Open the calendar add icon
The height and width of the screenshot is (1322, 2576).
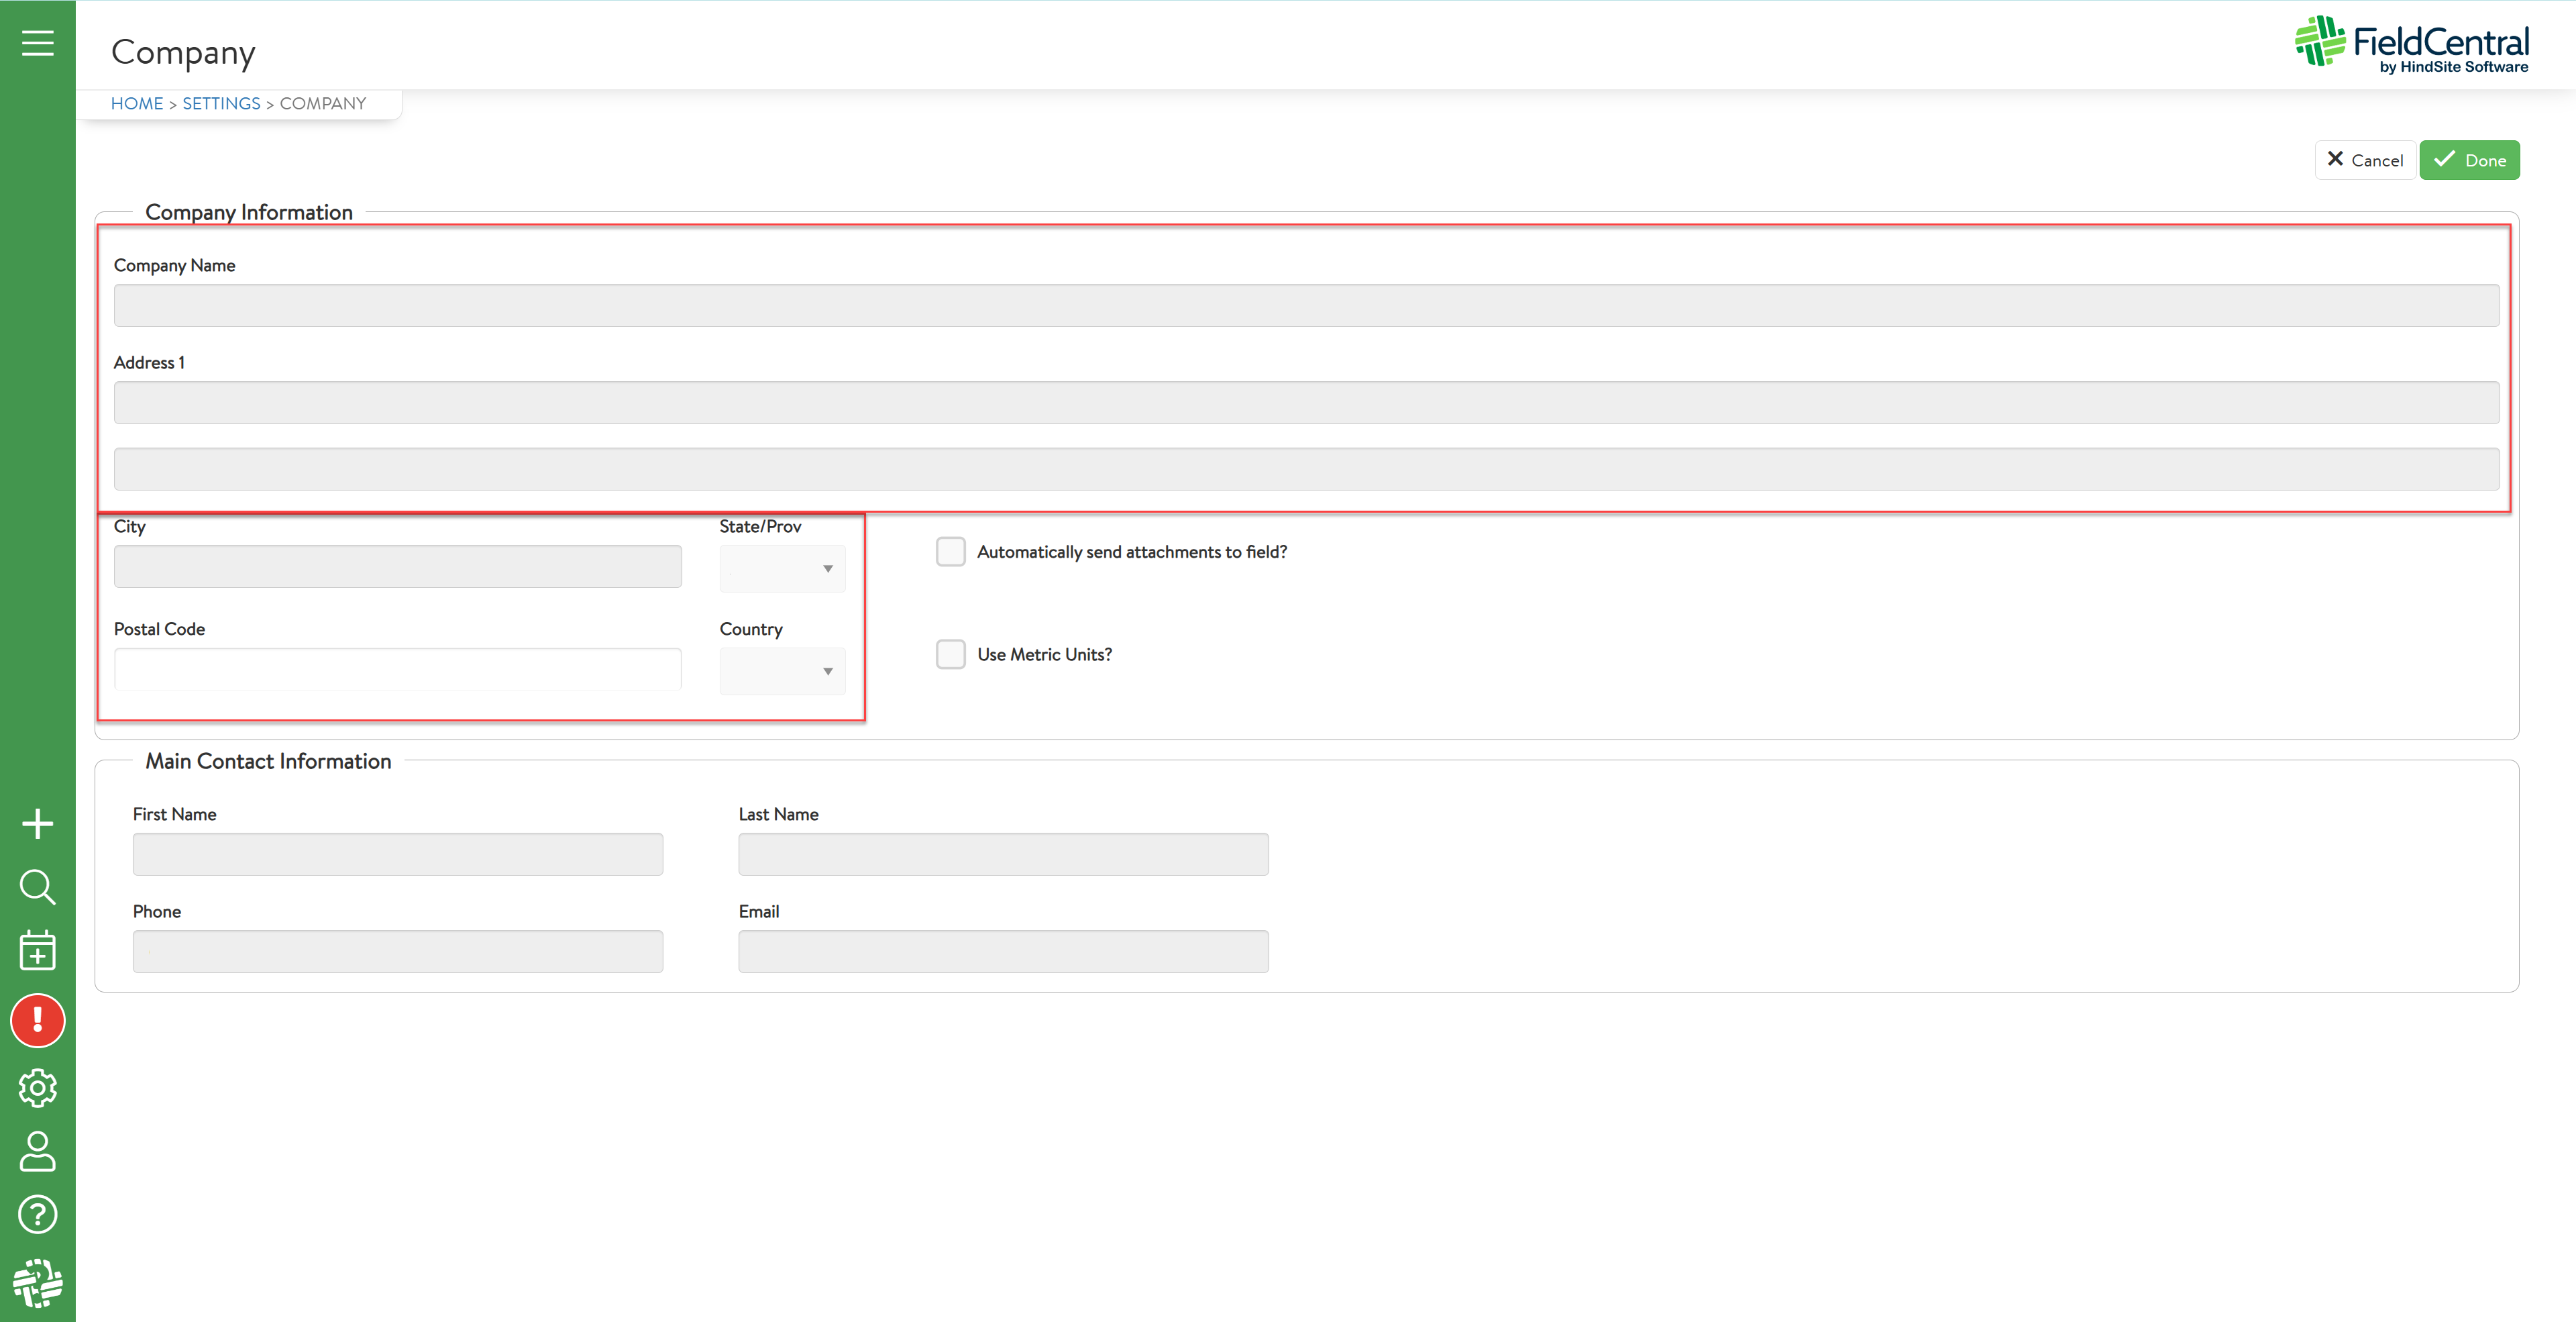pos(38,950)
